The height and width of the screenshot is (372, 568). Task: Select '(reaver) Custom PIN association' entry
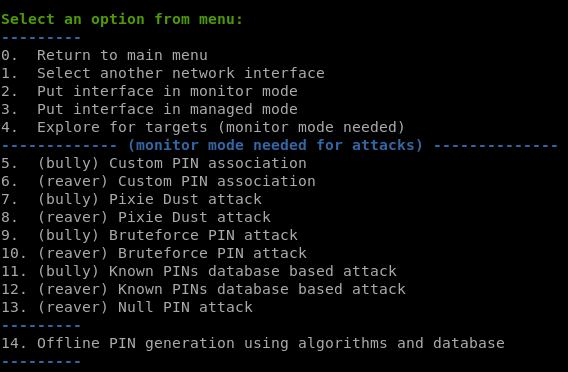point(158,181)
